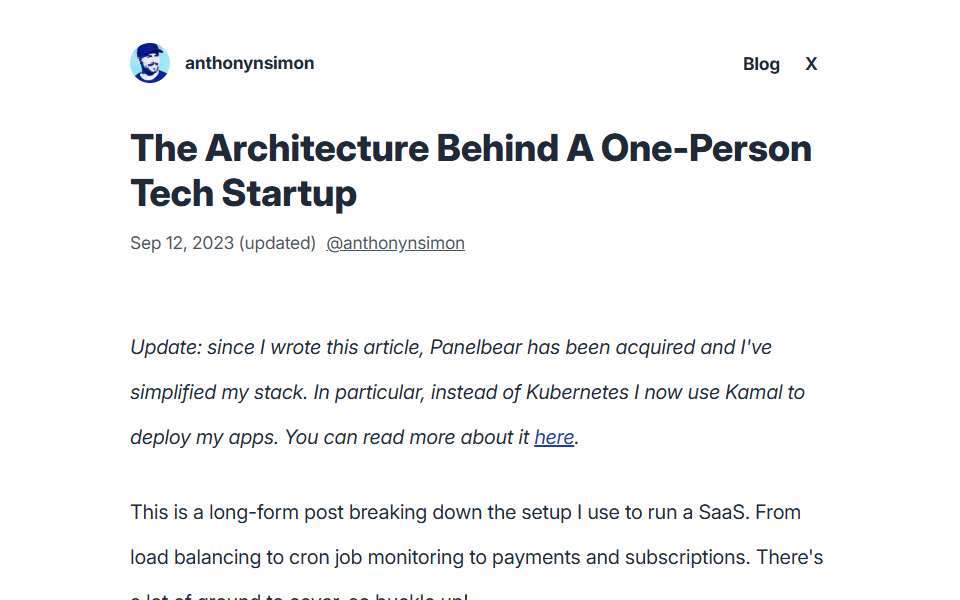Open the Blog navigation link
960x600 pixels.
pyautogui.click(x=761, y=64)
